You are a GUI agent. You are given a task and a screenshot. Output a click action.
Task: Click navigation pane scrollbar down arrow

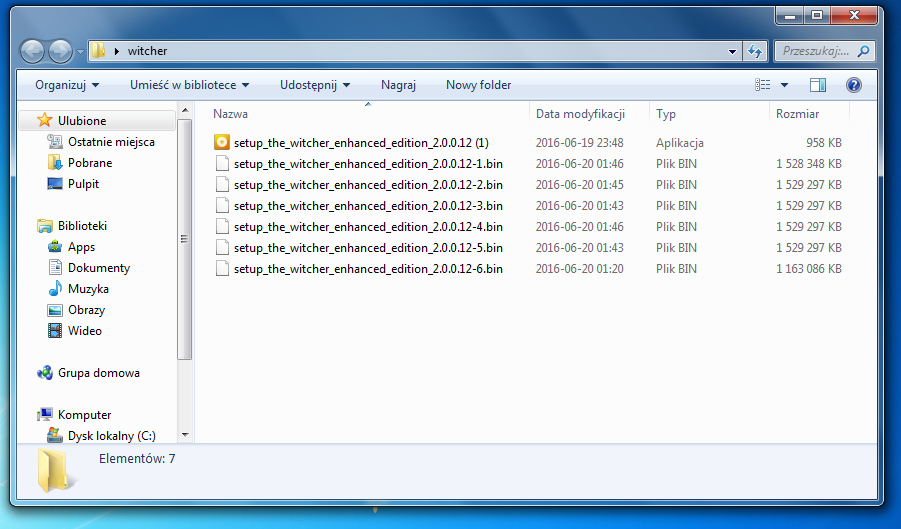coord(184,435)
